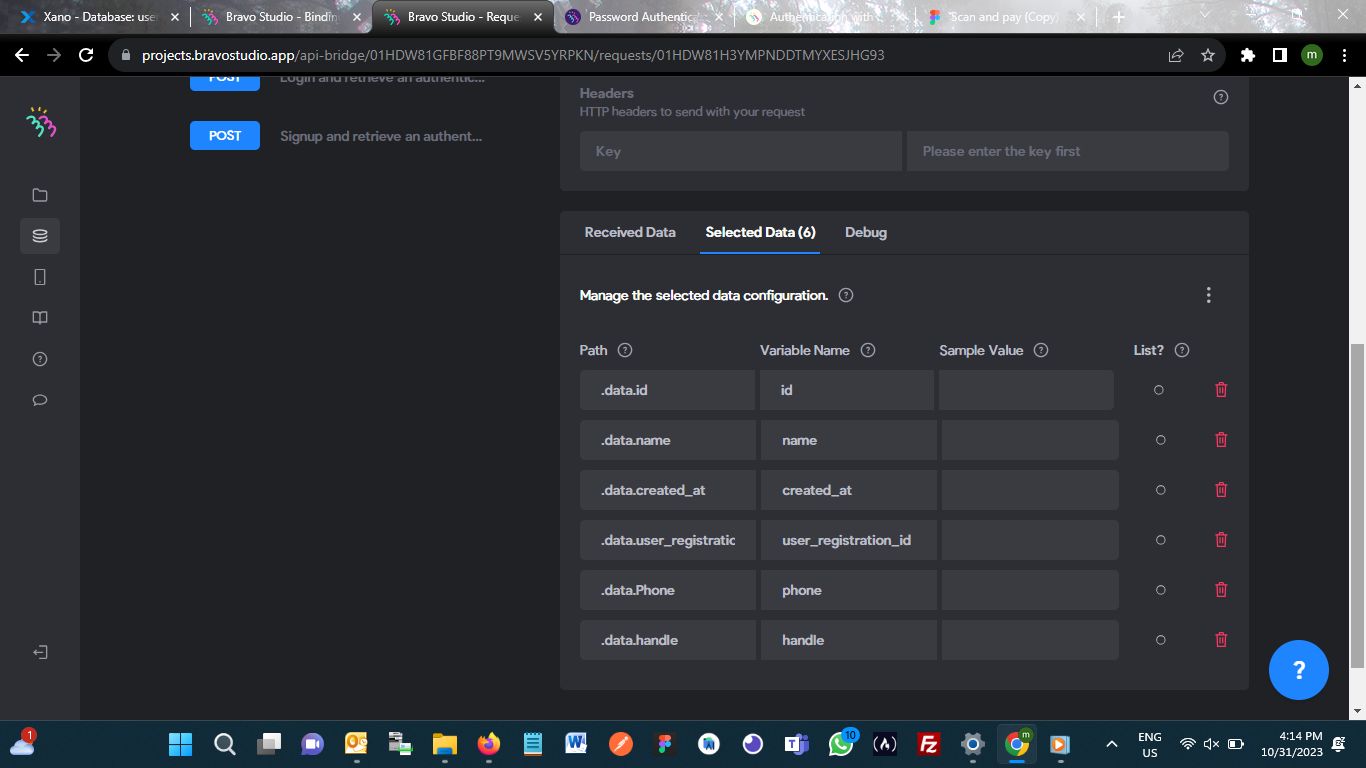Delete the .data.id row
Screen dimensions: 1366x768
(x=1221, y=389)
